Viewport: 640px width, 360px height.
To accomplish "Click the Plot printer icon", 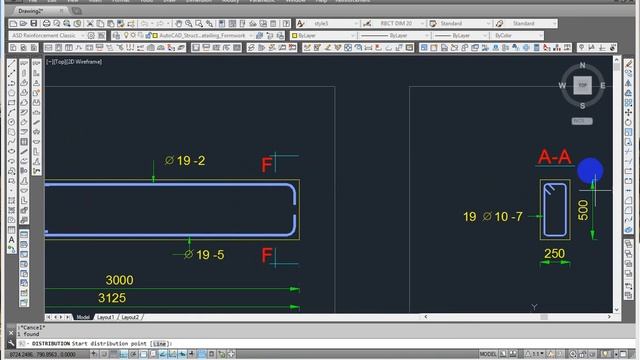I will pos(47,24).
